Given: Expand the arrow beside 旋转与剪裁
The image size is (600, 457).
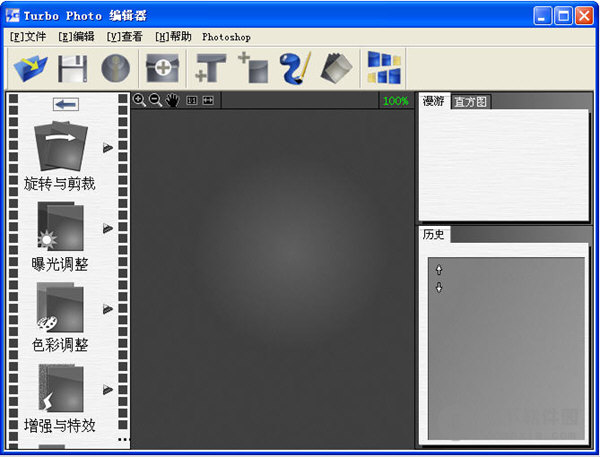Looking at the screenshot, I should tap(108, 148).
